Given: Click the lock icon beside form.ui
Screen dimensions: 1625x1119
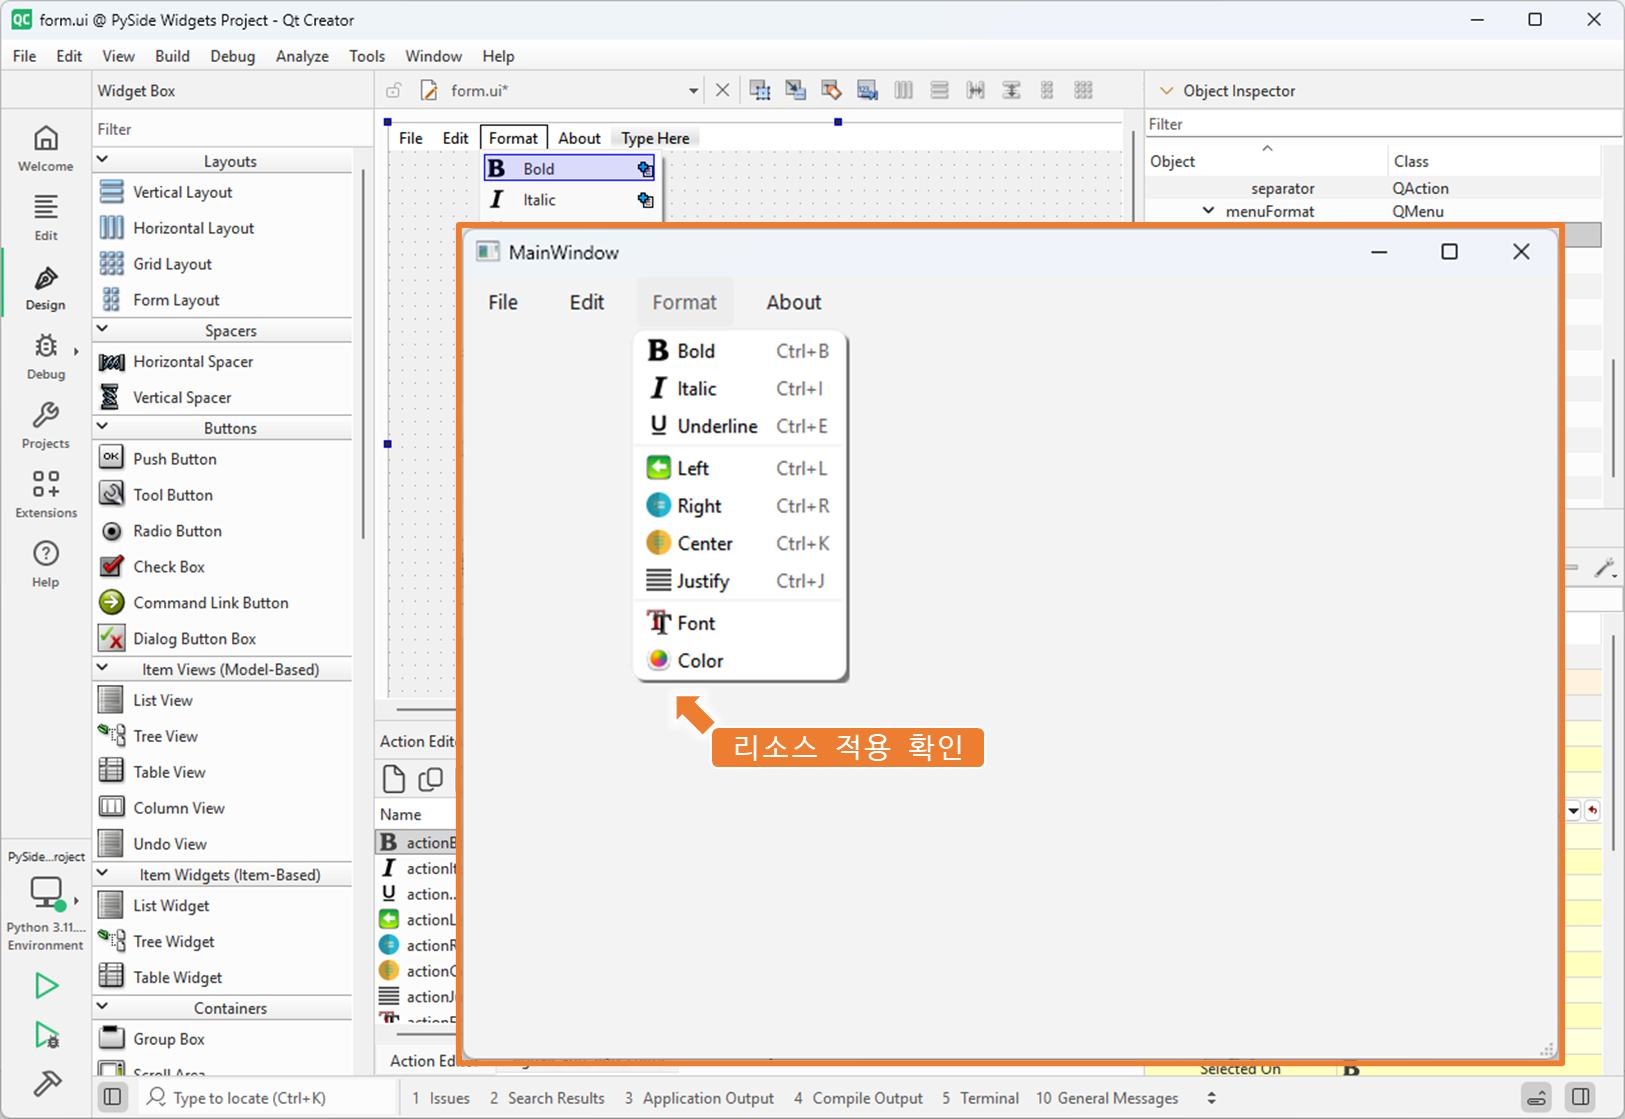Looking at the screenshot, I should click(x=394, y=90).
